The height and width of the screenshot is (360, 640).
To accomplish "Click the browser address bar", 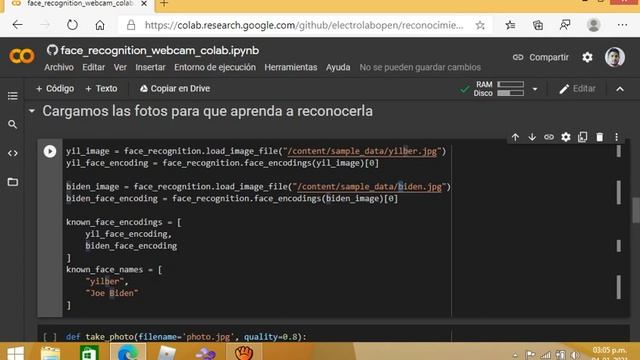I will [304, 25].
